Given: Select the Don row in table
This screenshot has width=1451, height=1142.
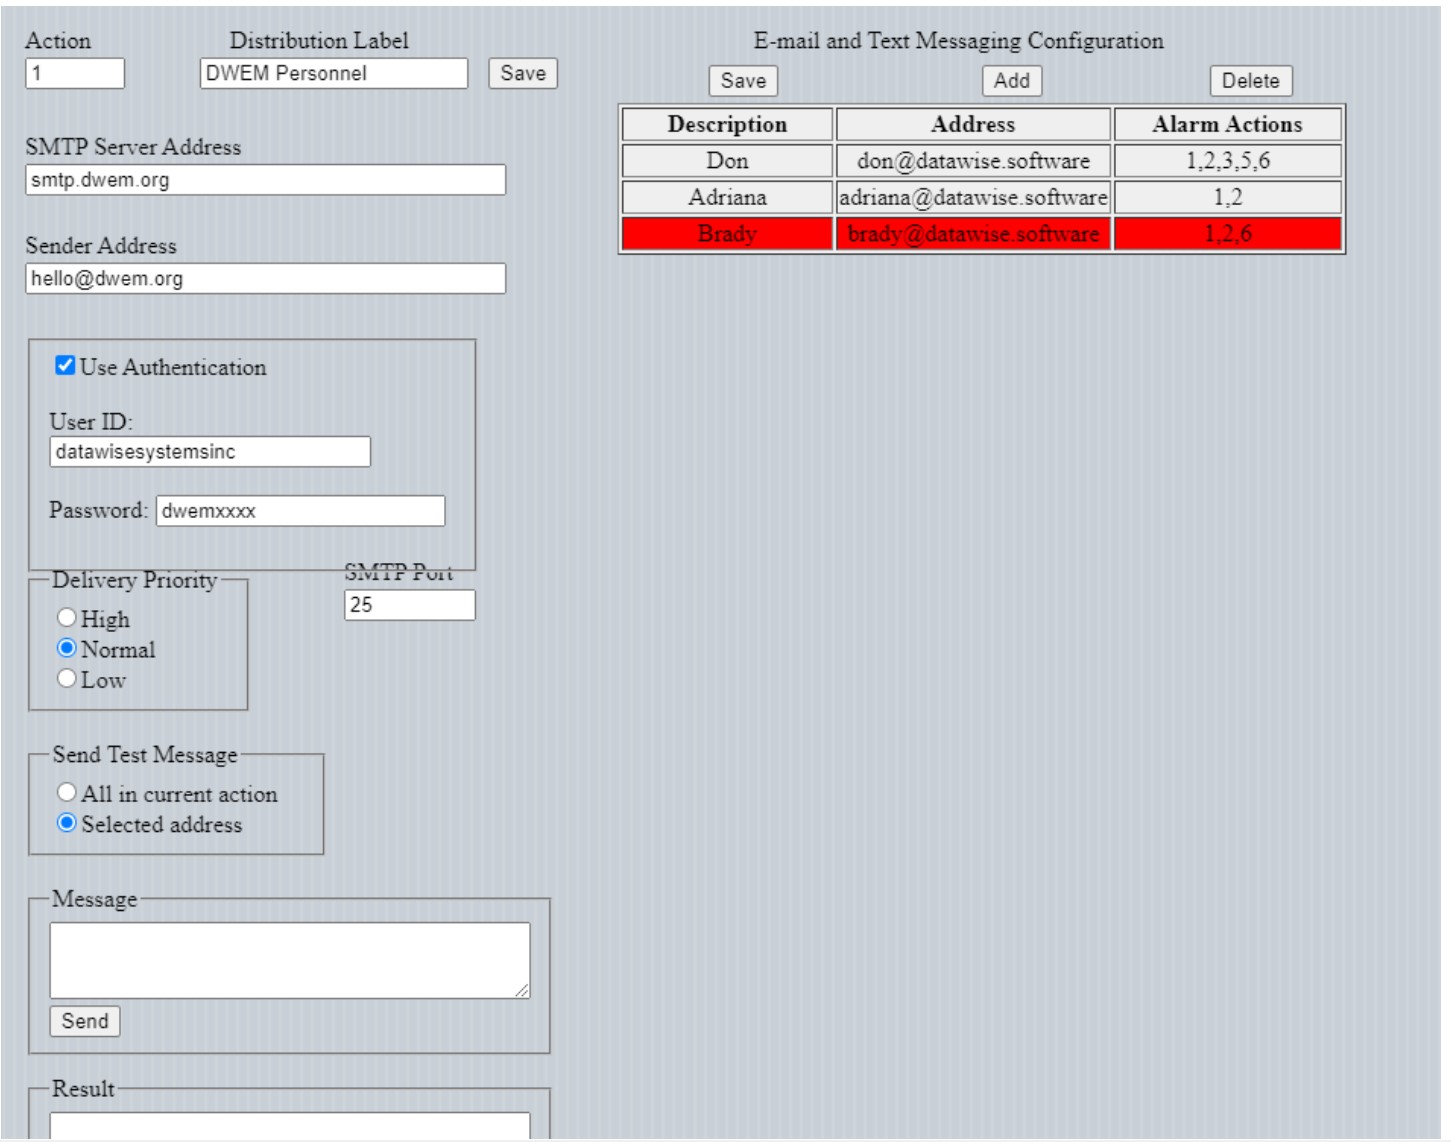Looking at the screenshot, I should click(x=727, y=161).
